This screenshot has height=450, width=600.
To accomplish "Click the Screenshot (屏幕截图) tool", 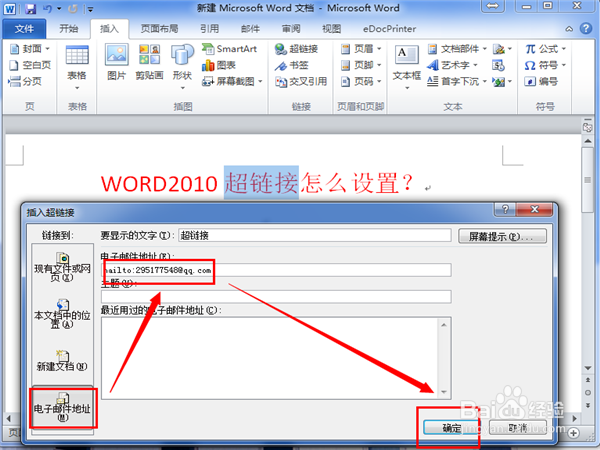I will (x=232, y=81).
